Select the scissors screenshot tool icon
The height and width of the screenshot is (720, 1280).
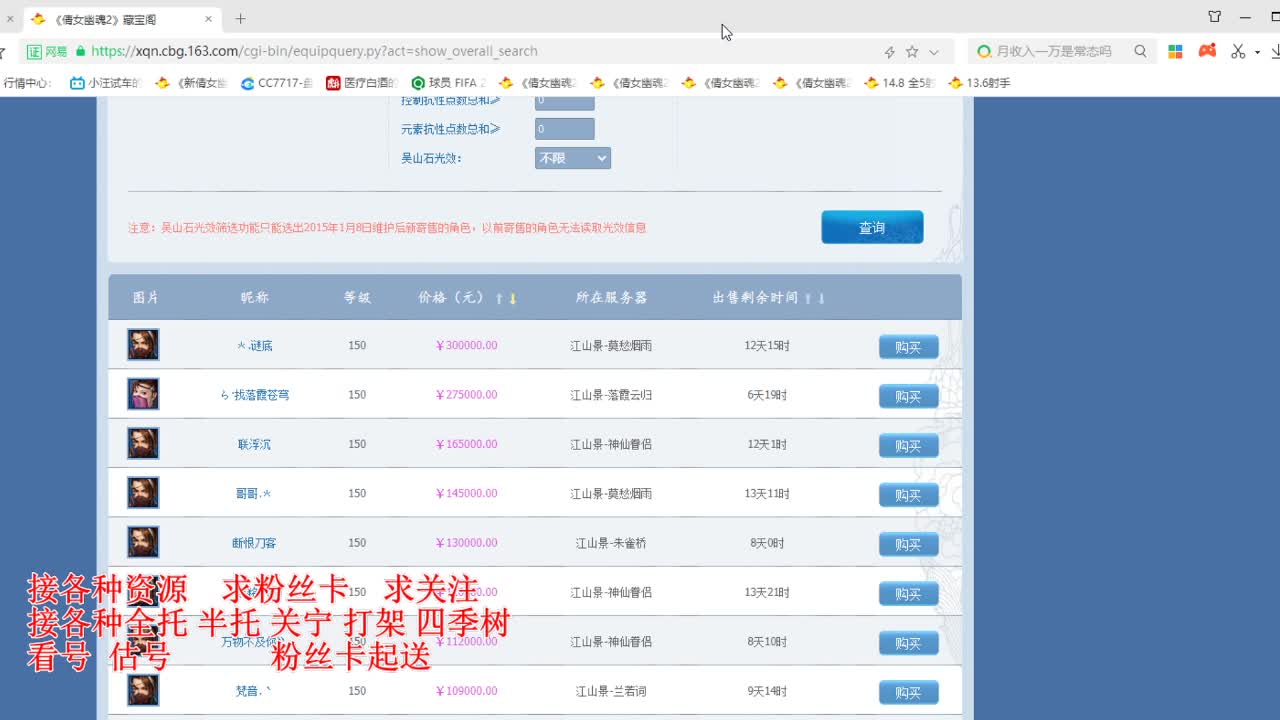1236,50
